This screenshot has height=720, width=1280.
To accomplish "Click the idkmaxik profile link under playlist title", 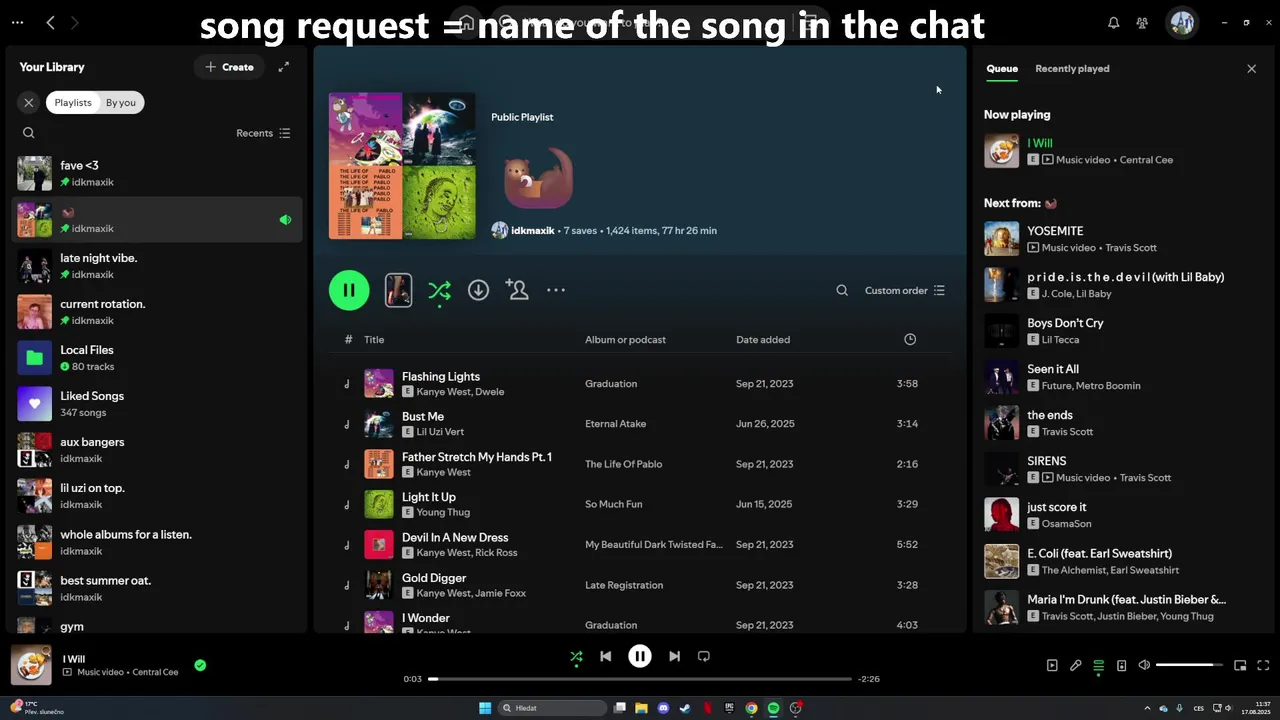I will click(x=532, y=230).
